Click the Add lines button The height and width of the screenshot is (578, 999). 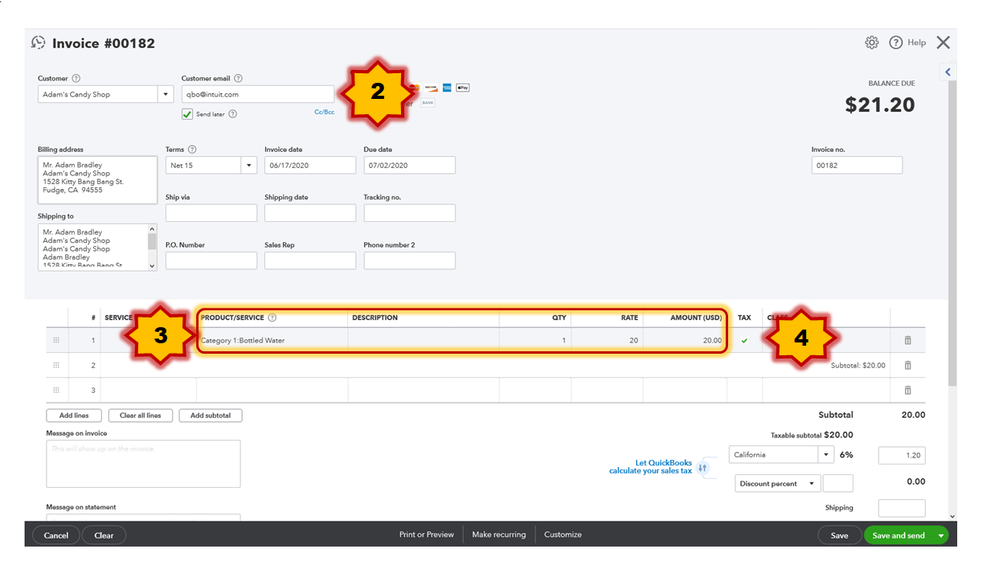point(74,415)
